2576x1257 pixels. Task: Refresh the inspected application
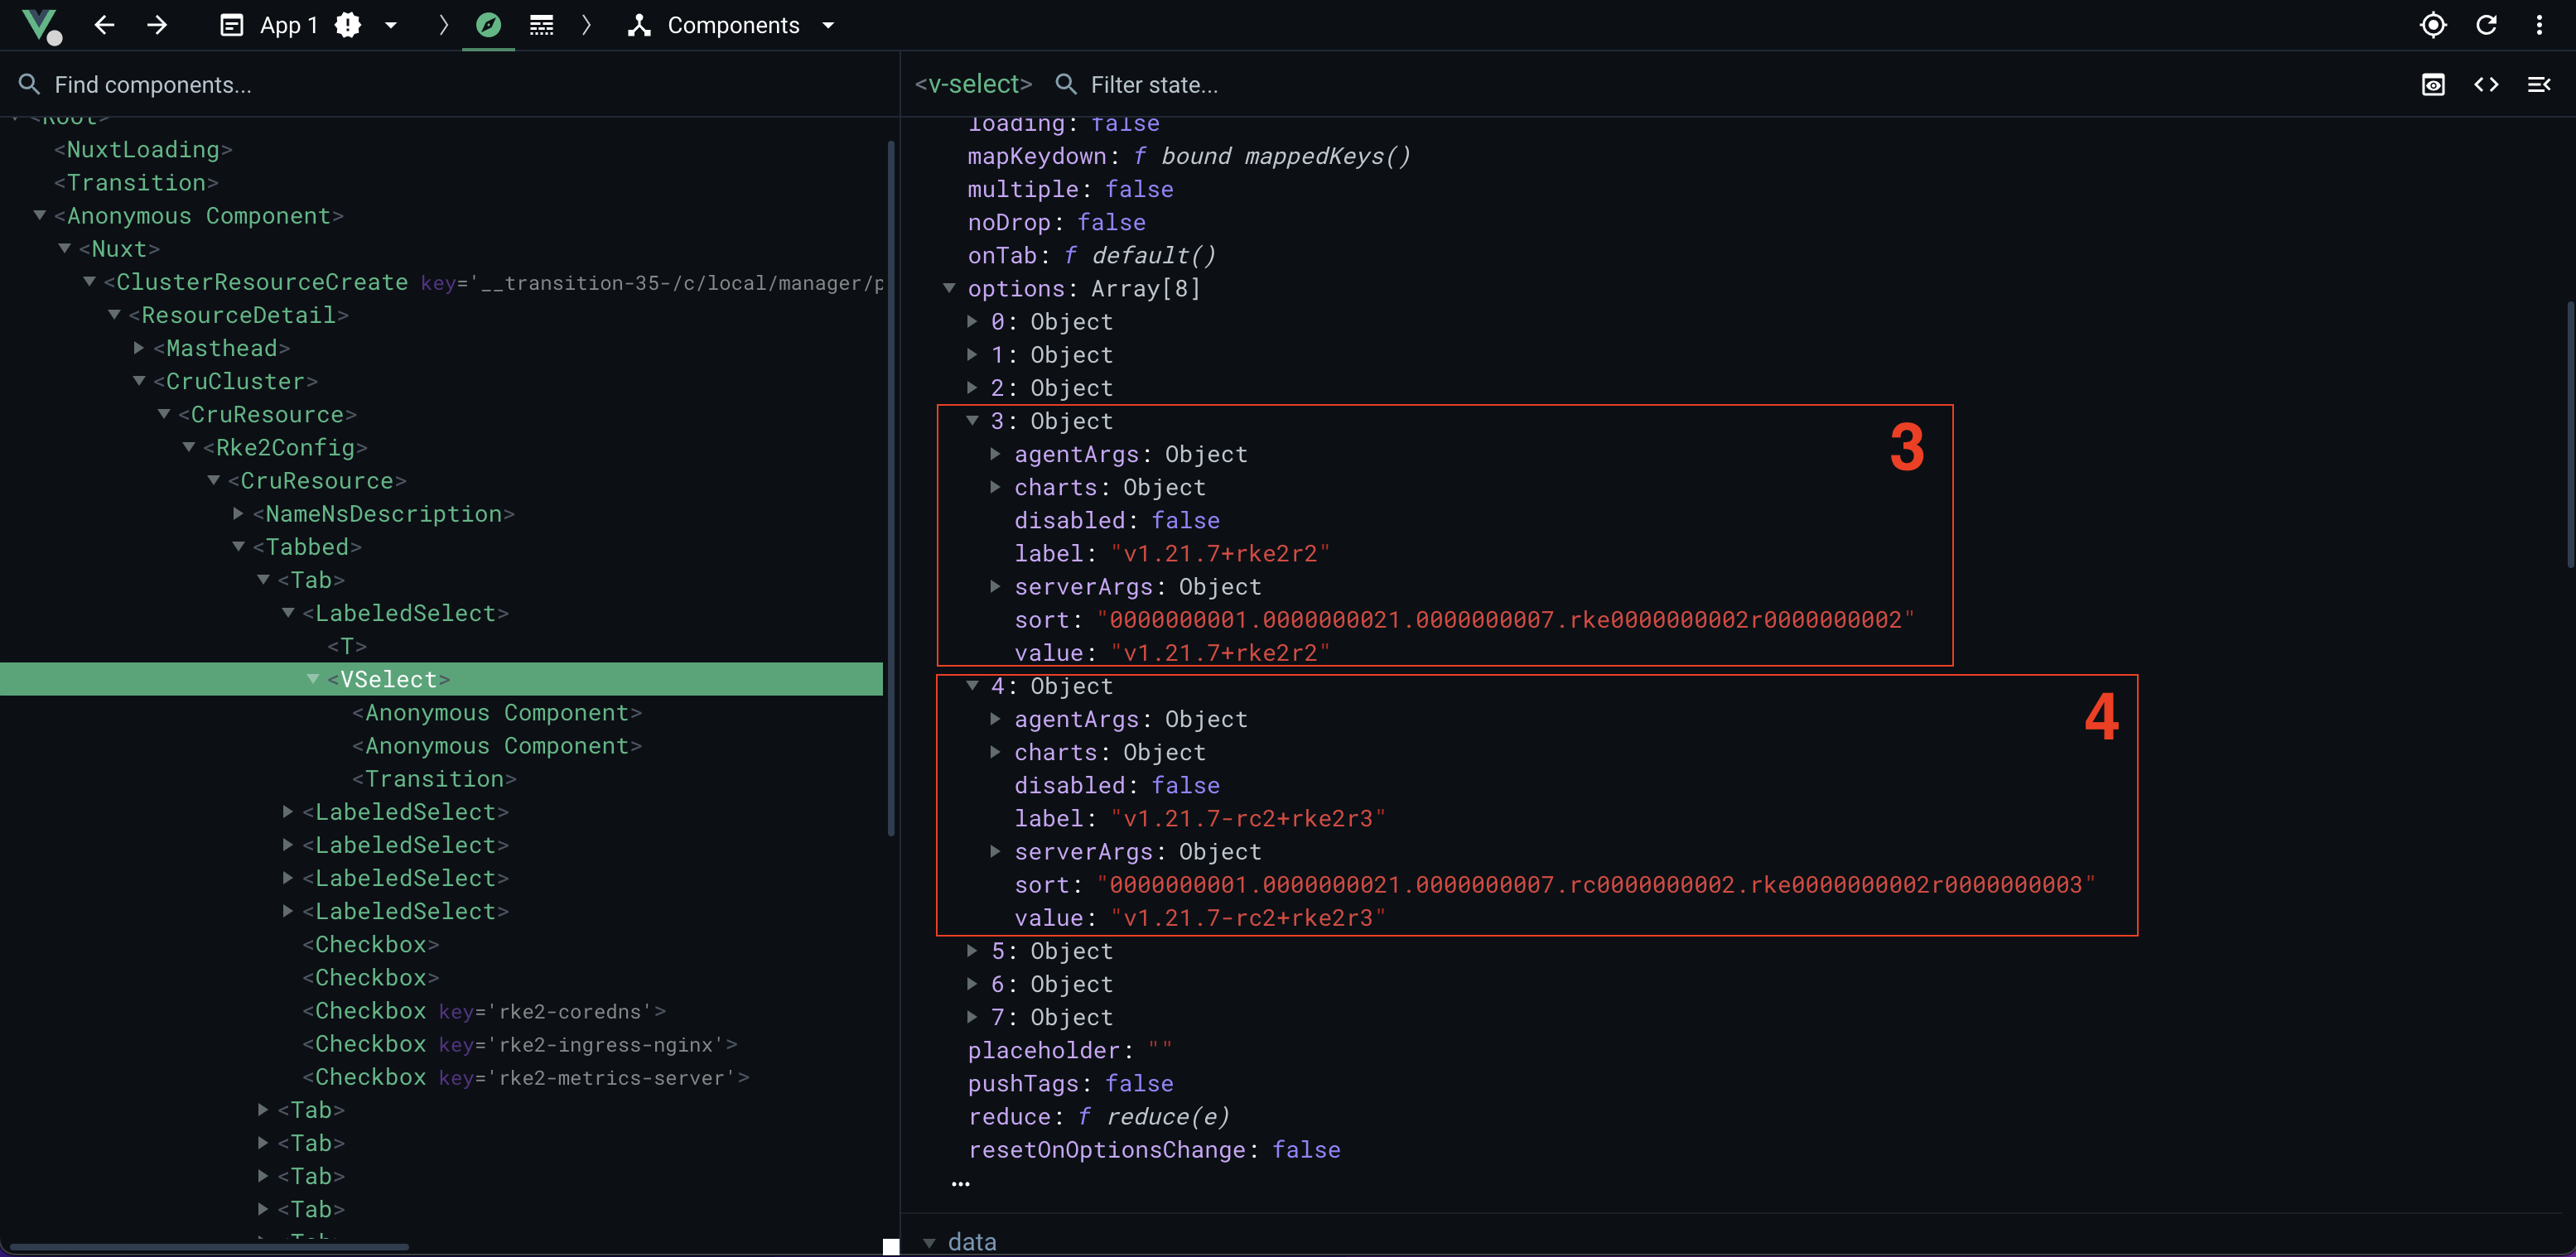coord(2487,25)
